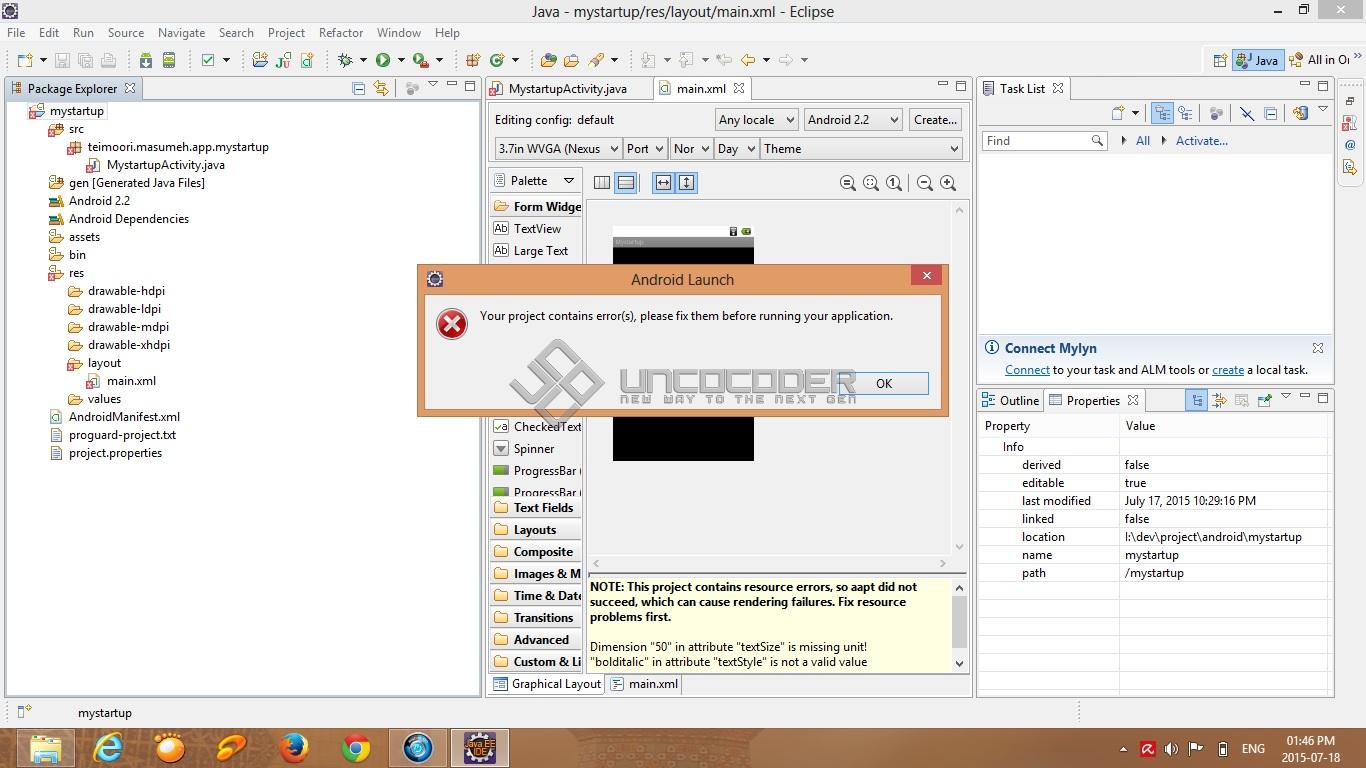Click the Activate... link in Task List
Viewport: 1366px width, 768px height.
1202,141
